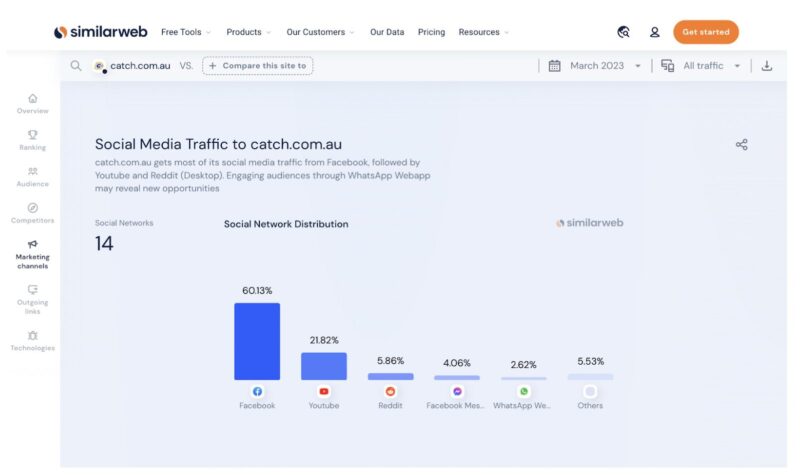
Task: Share the chart via share icon
Action: coord(741,144)
